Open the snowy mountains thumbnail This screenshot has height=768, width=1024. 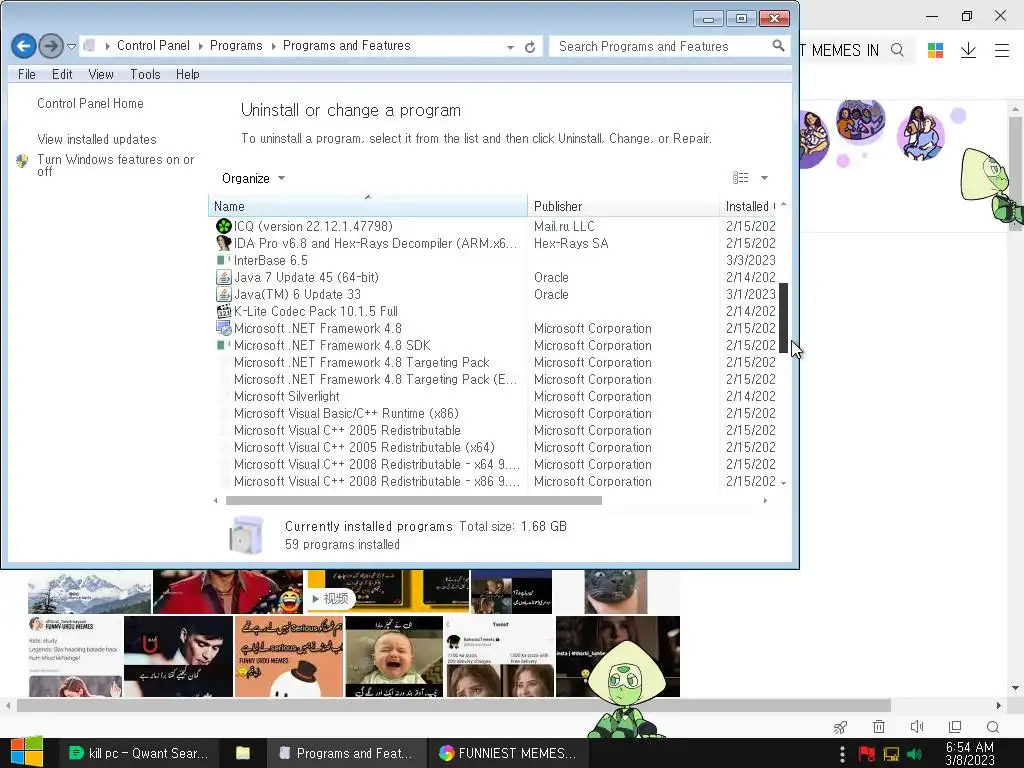tap(89, 592)
